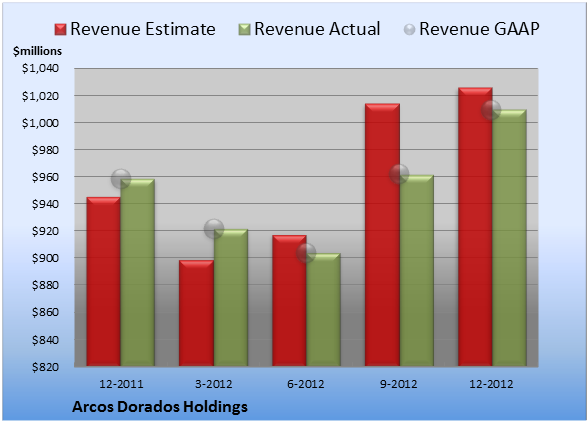Select the red estimate bar for 9-2012

(382, 235)
